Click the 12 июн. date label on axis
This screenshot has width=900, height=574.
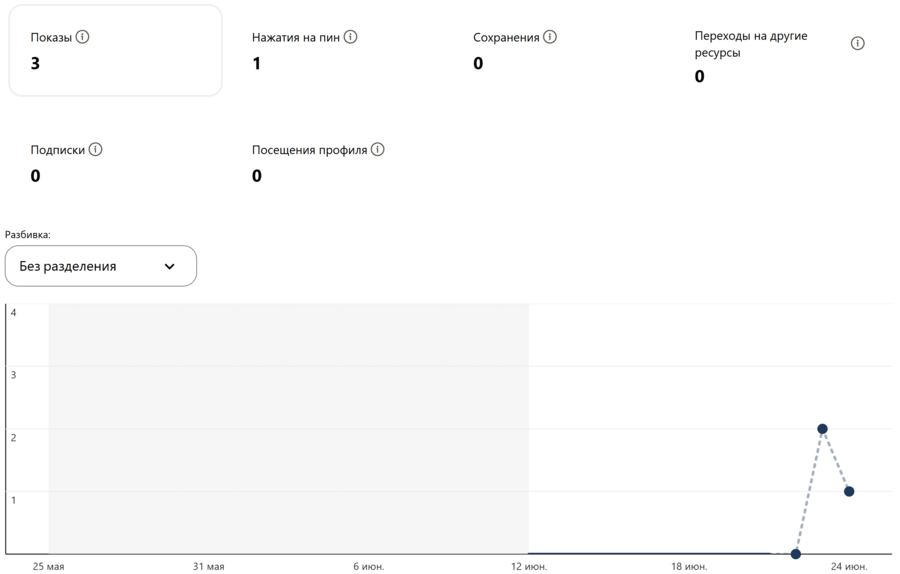coord(529,567)
